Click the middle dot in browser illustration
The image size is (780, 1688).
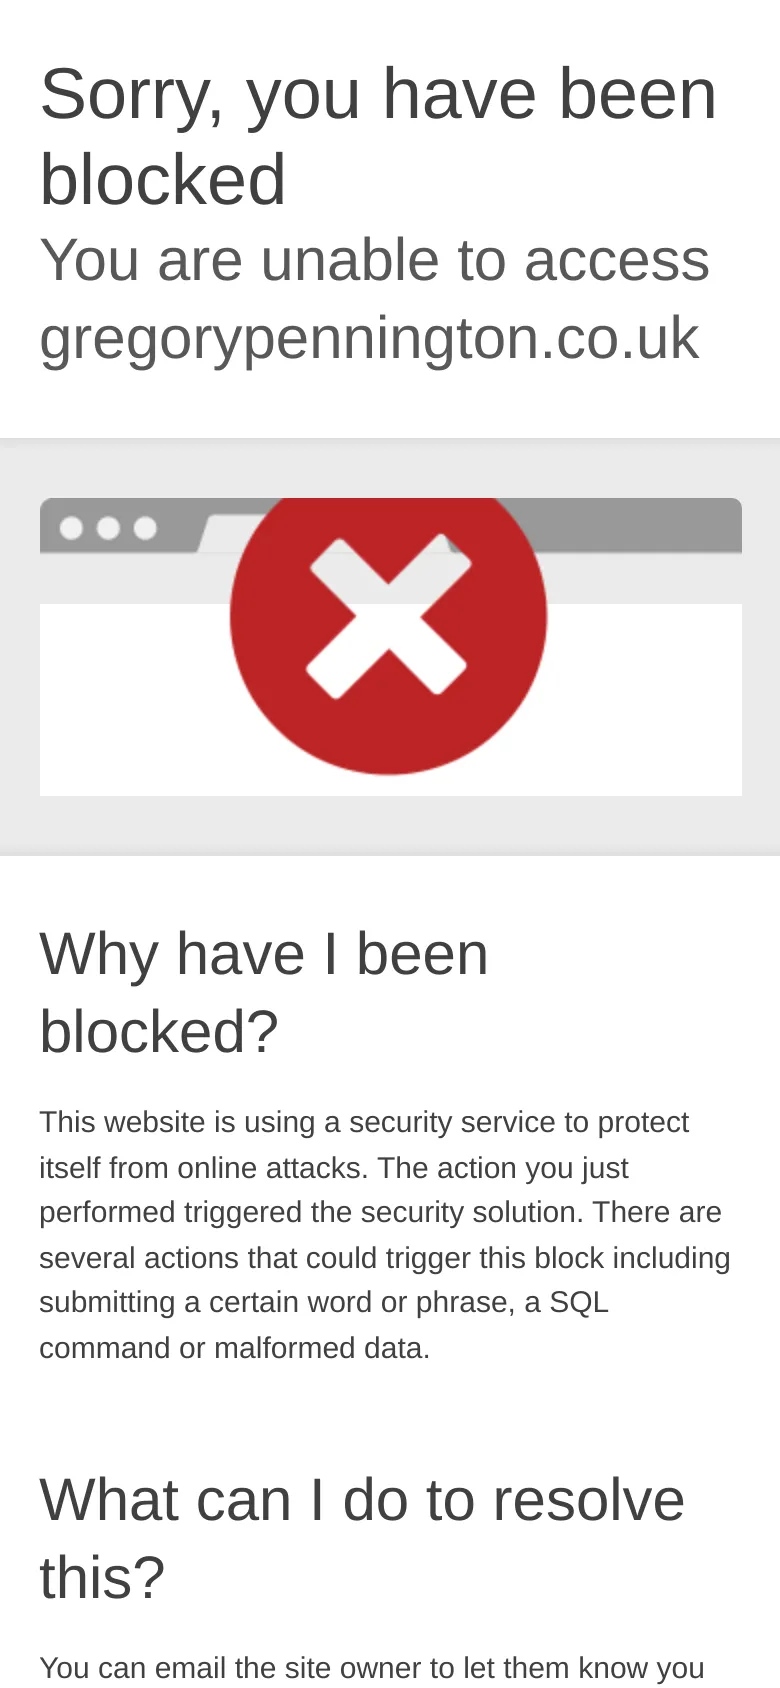pyautogui.click(x=108, y=527)
